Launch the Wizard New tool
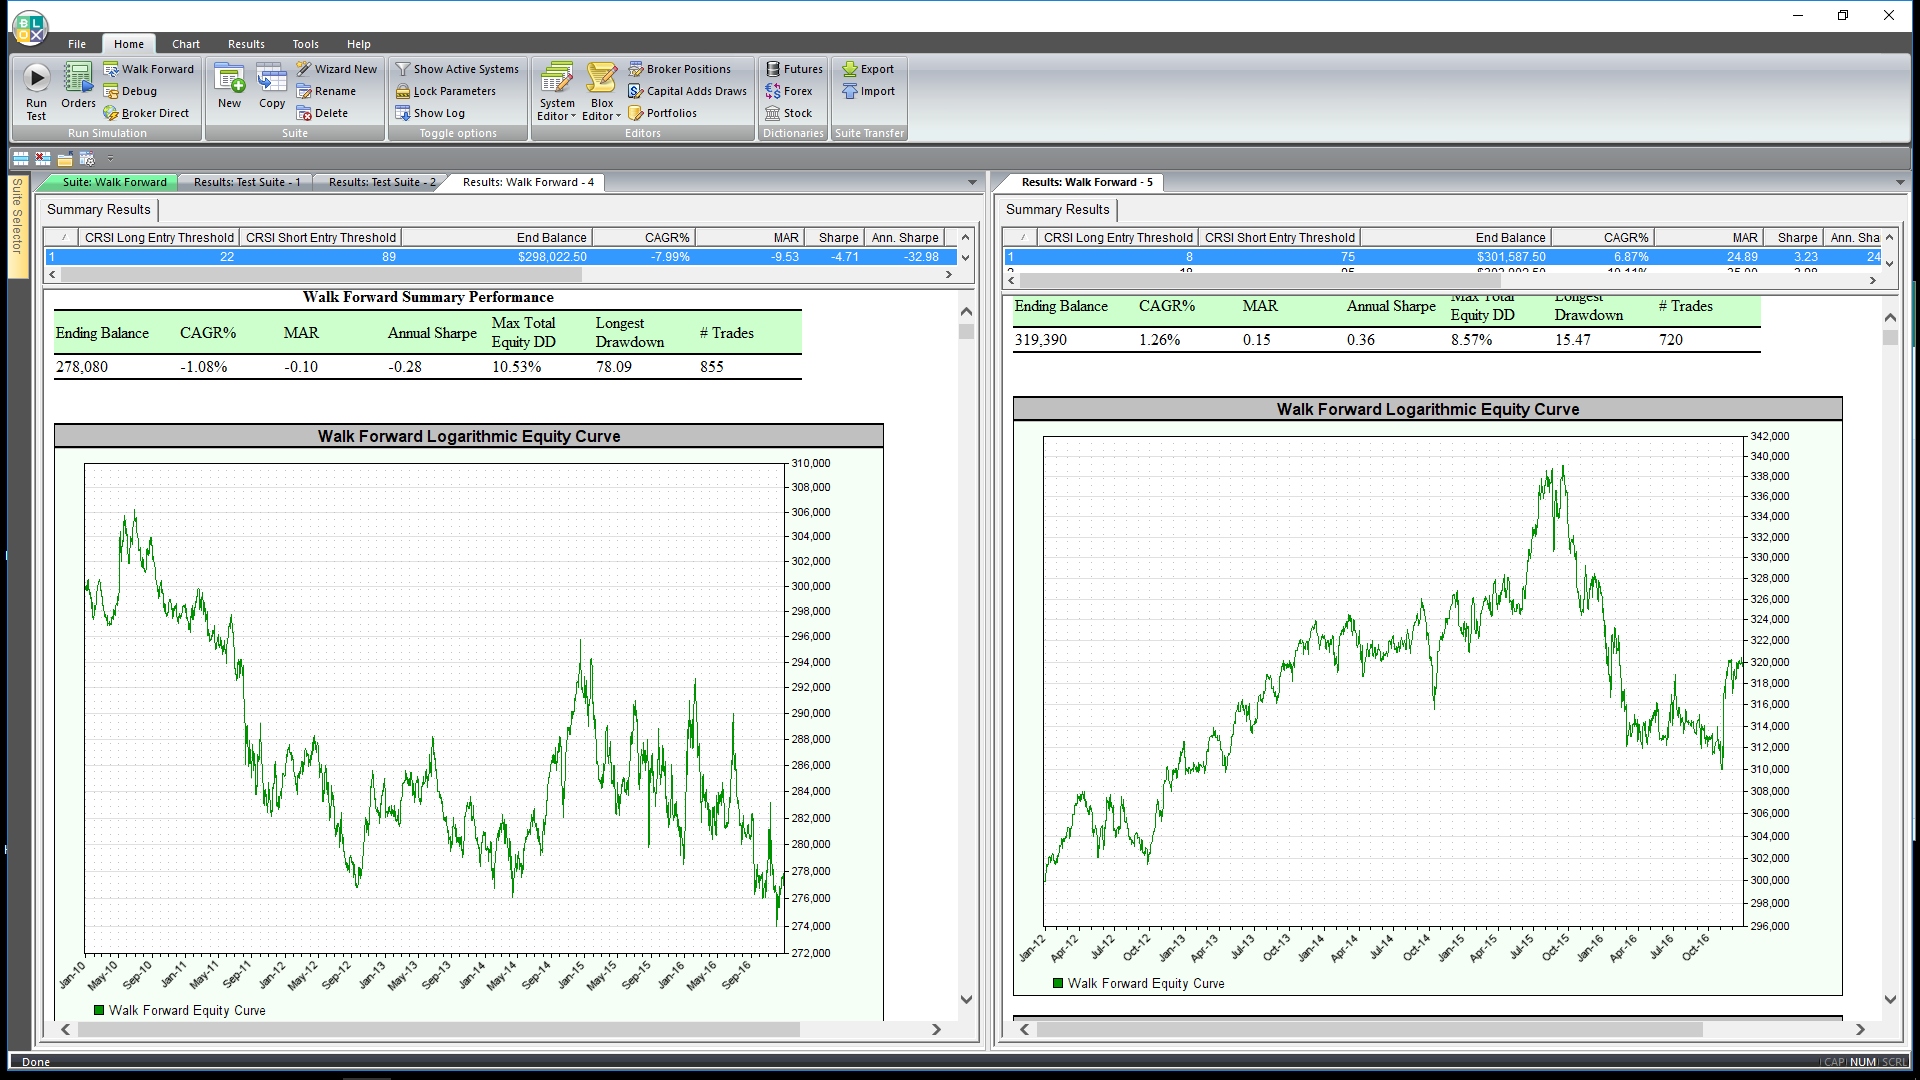1920x1080 pixels. 337,69
